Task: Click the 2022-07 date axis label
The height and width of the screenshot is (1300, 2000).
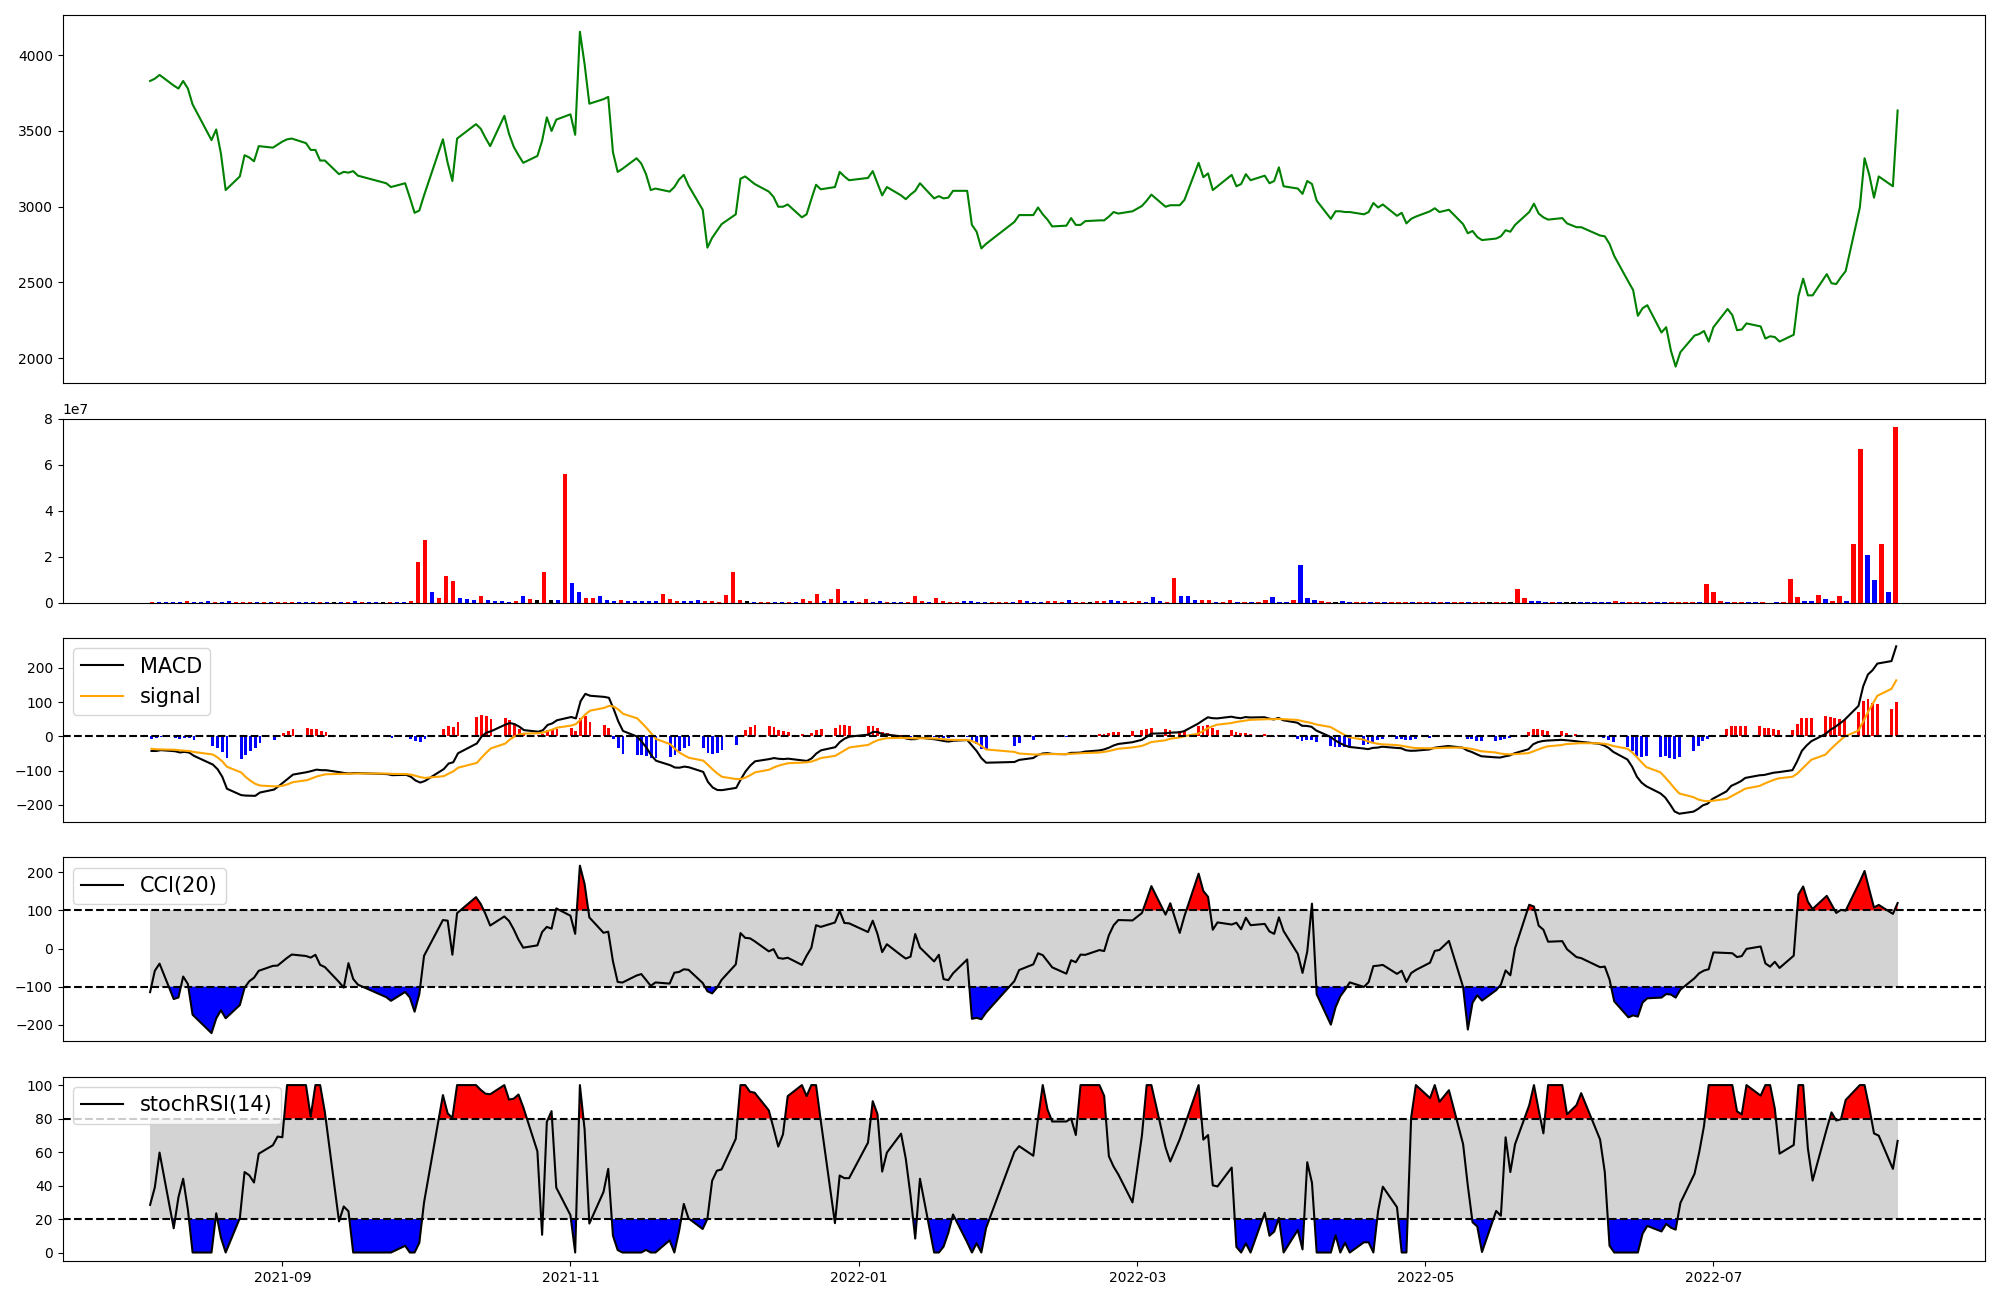Action: (1713, 1277)
